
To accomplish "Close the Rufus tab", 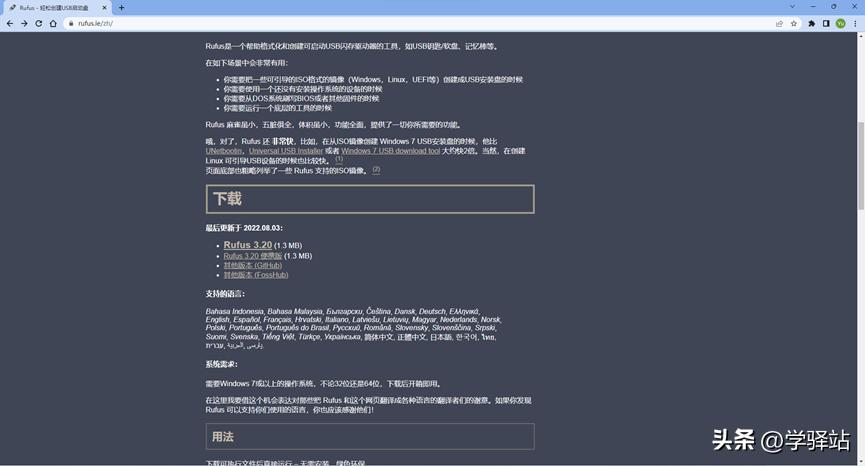I will (x=104, y=8).
